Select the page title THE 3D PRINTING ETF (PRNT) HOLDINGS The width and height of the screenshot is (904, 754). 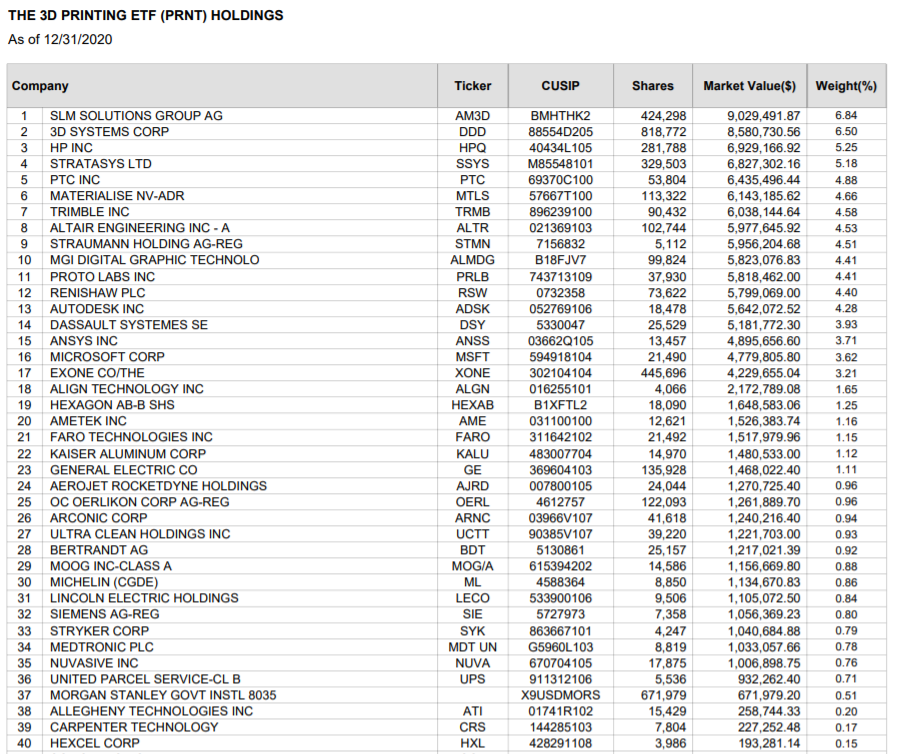(146, 16)
